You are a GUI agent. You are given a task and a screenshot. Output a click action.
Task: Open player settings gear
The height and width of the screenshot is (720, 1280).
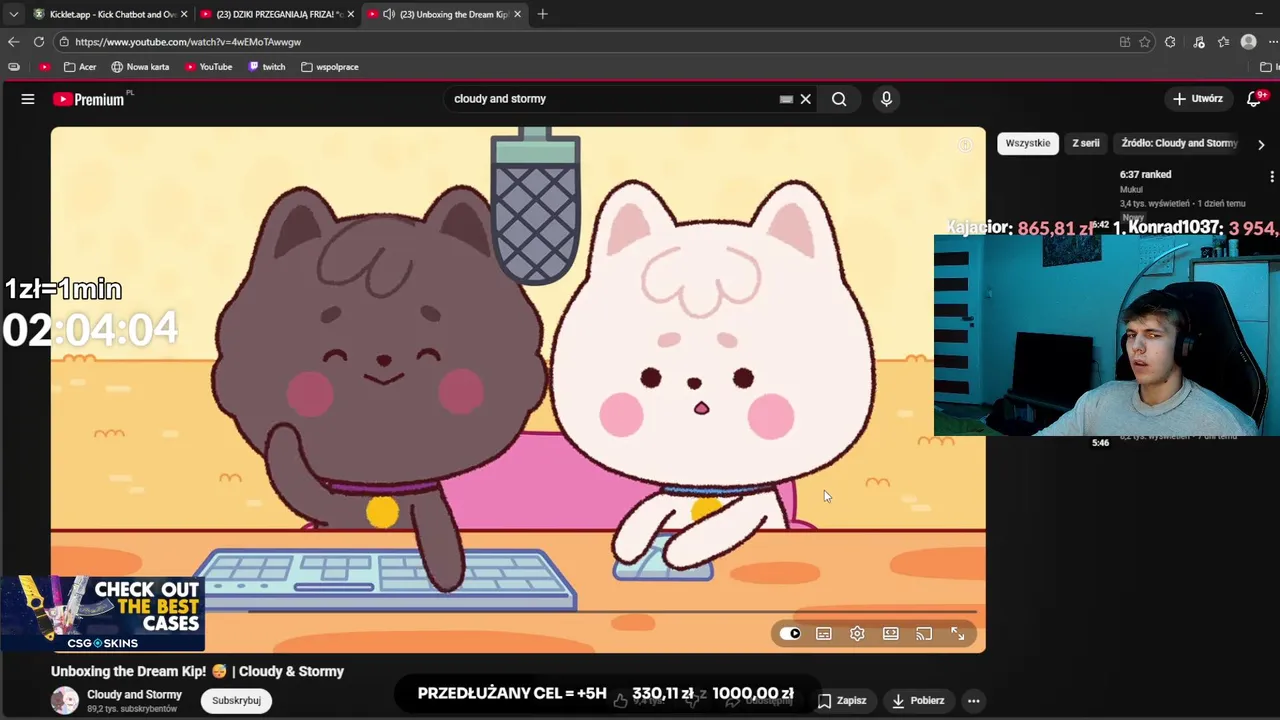point(857,634)
